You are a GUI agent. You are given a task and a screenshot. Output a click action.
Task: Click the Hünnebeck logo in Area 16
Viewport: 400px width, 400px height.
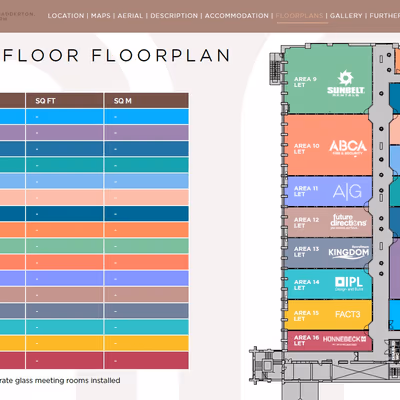(x=344, y=340)
